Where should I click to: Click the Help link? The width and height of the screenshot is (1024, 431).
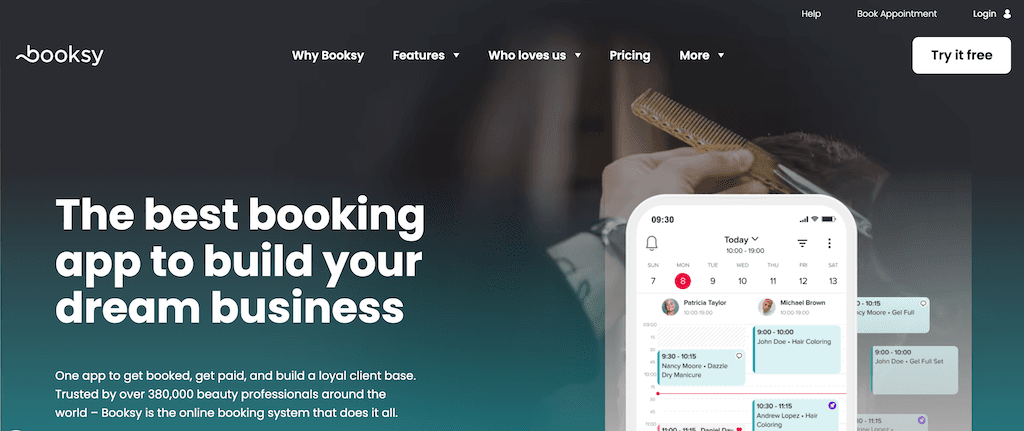(811, 14)
